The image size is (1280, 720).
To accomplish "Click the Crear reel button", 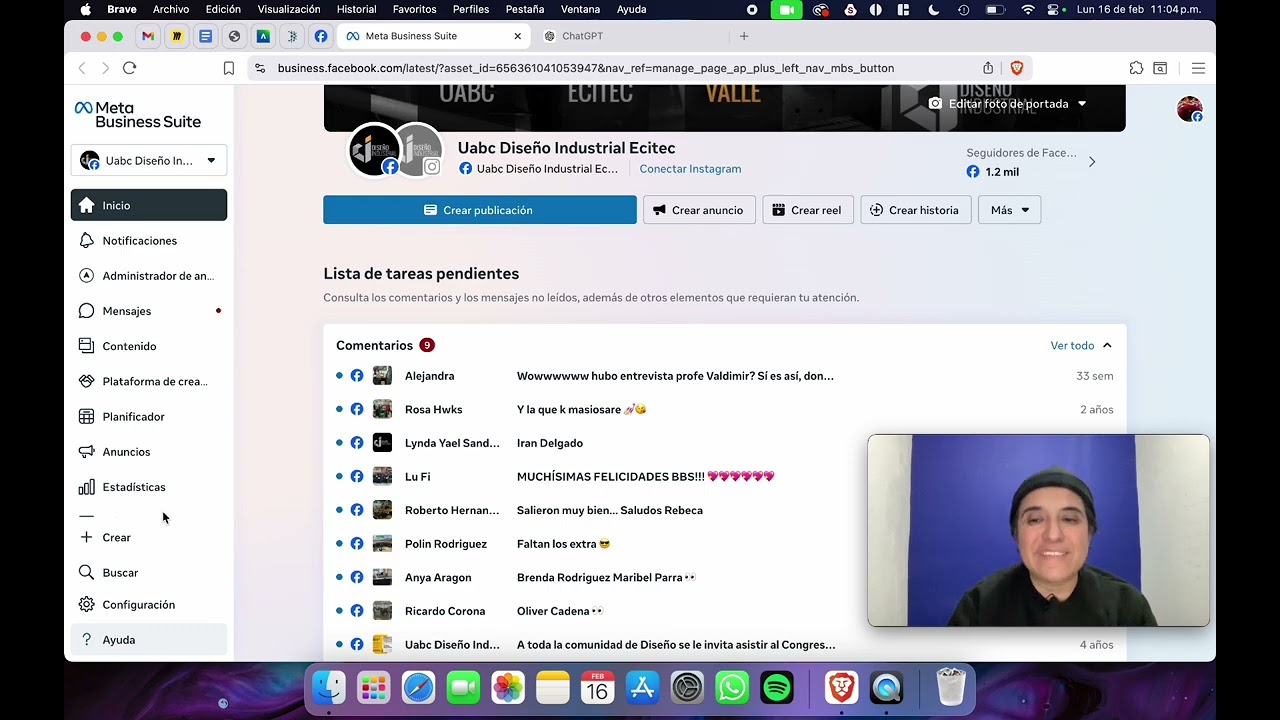I will (807, 210).
